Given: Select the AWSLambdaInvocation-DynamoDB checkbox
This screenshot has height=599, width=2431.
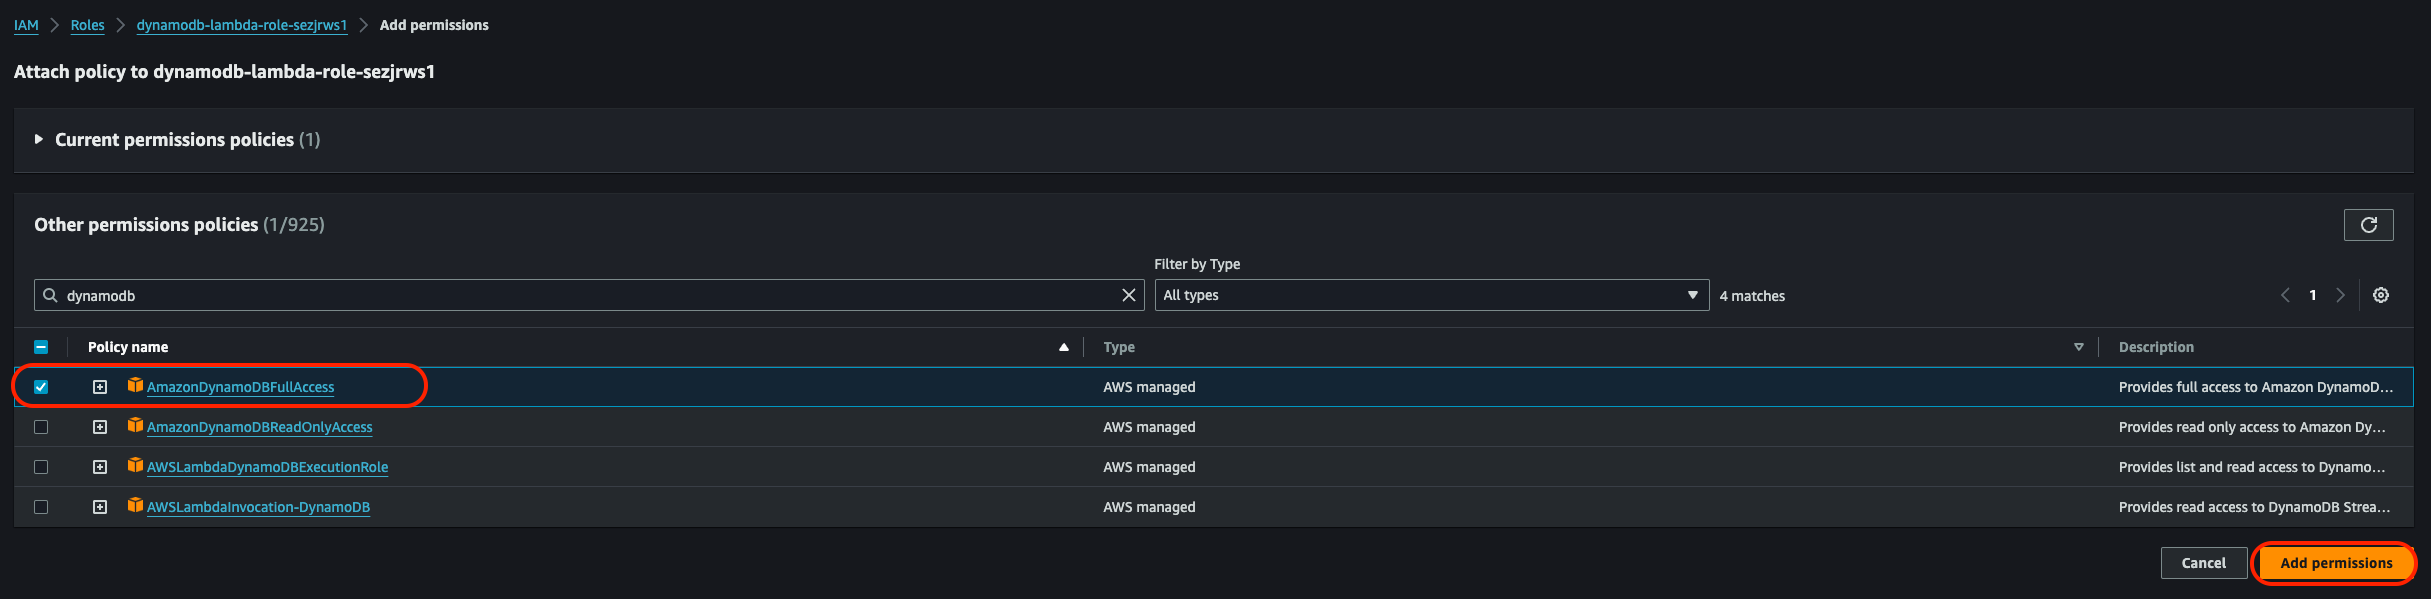Looking at the screenshot, I should (41, 507).
